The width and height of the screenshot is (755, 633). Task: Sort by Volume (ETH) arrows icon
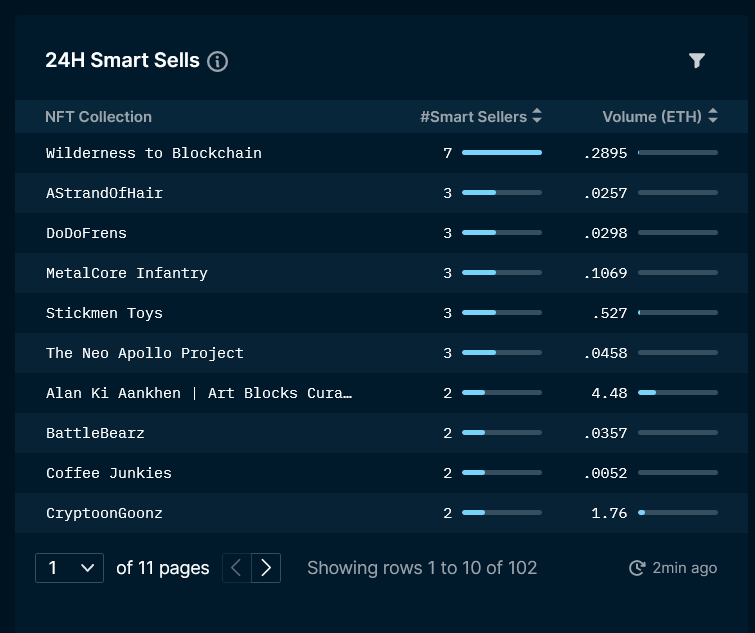[x=713, y=116]
